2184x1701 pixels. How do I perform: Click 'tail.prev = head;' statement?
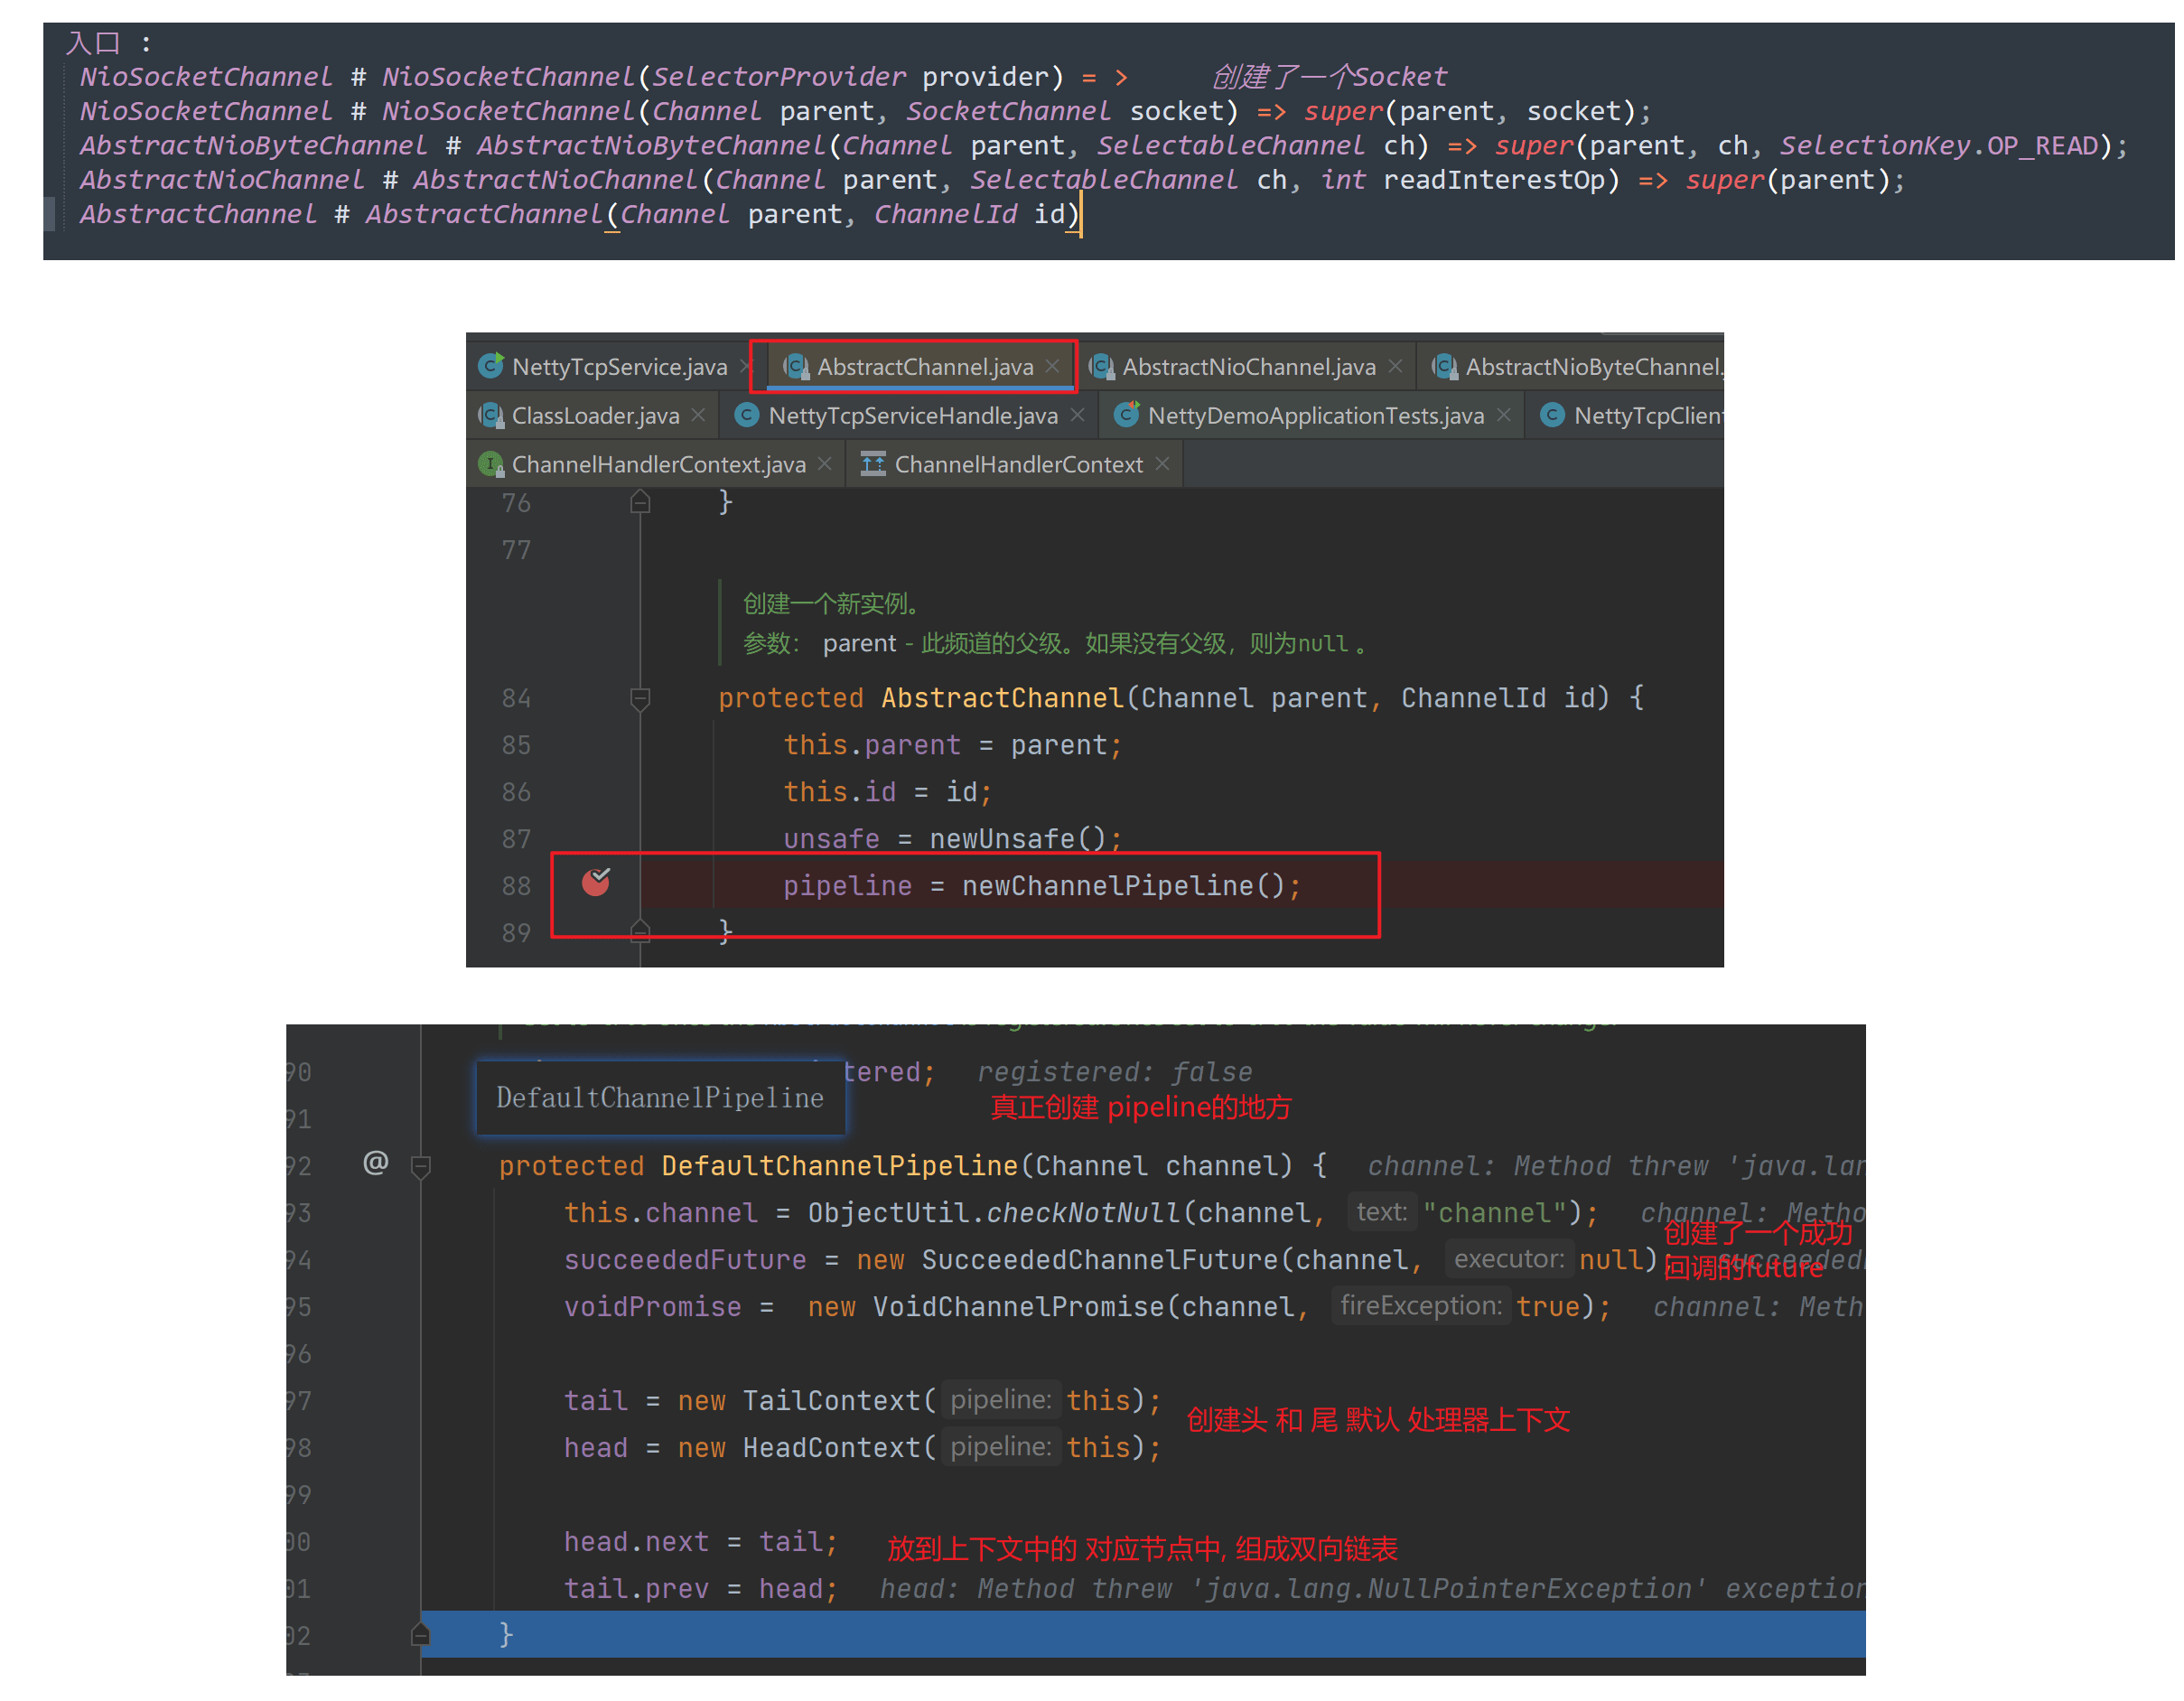pos(701,1590)
